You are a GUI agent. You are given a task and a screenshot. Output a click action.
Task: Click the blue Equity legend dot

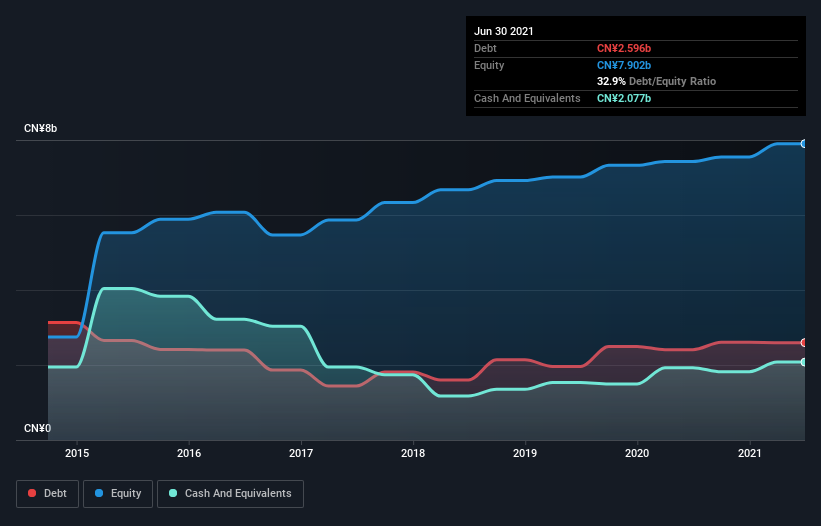click(x=99, y=493)
